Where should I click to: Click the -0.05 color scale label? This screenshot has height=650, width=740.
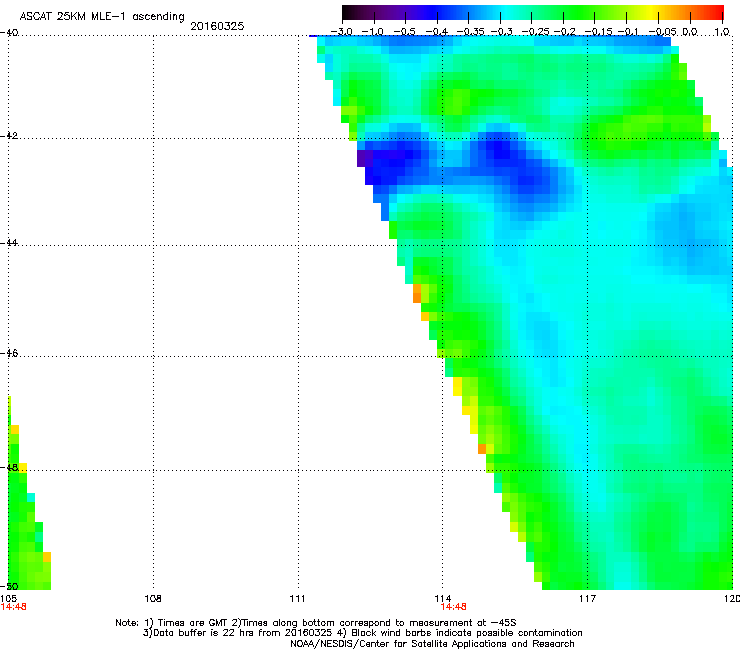[x=663, y=32]
